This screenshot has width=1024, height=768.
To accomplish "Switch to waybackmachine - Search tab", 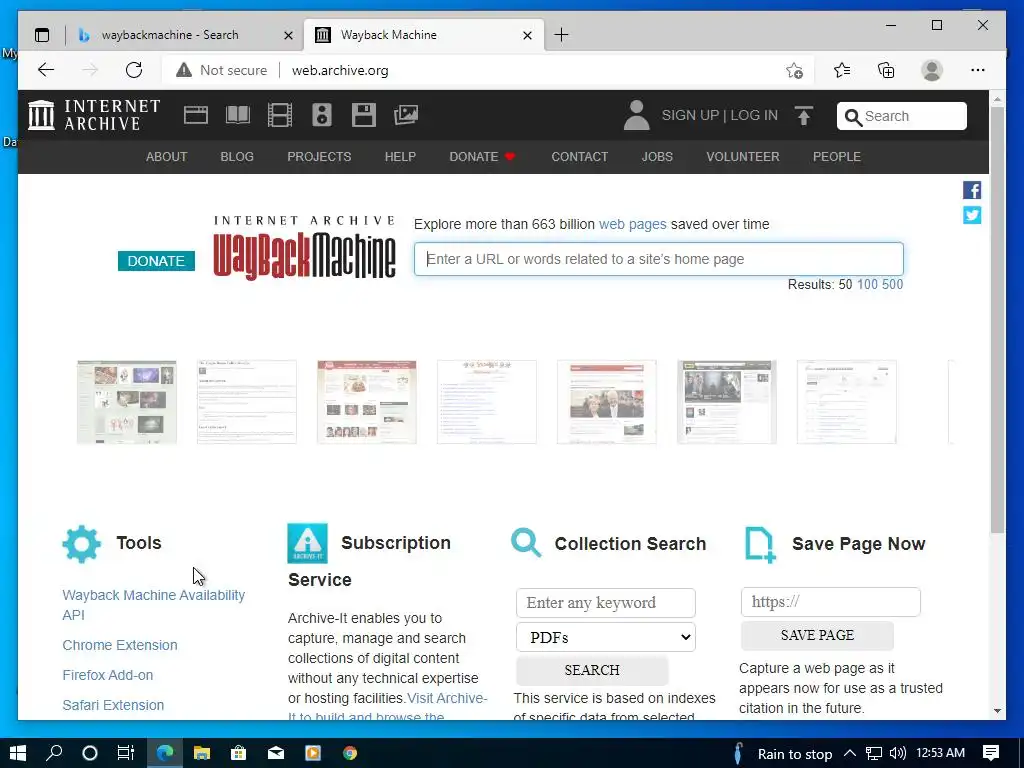I will point(170,35).
